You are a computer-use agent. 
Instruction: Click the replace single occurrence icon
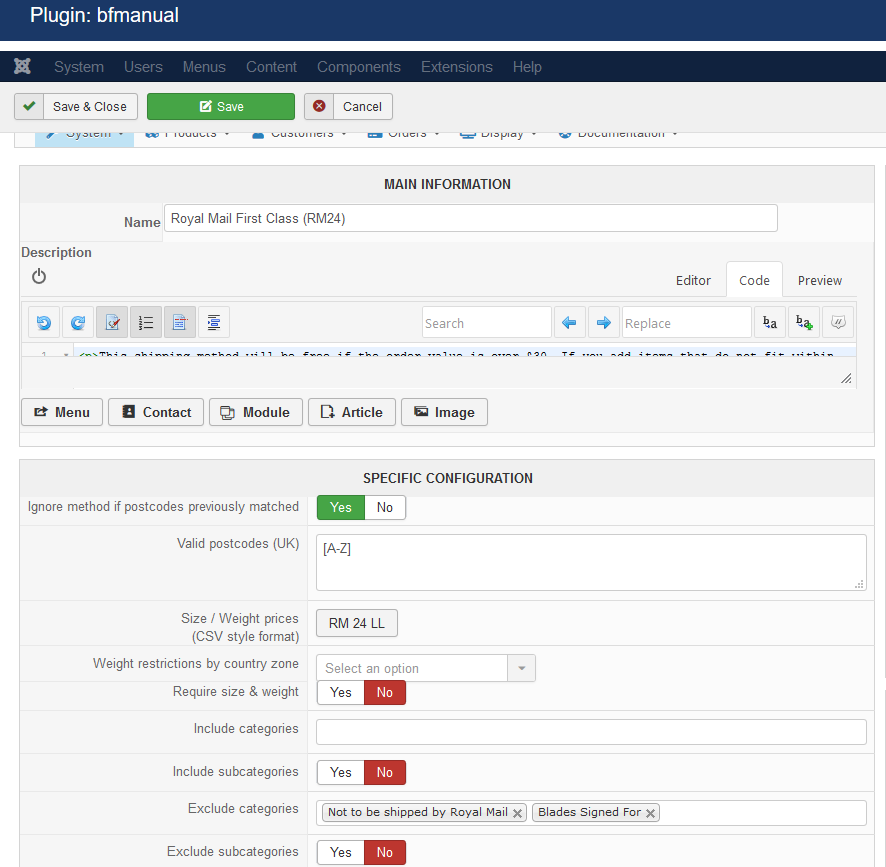(770, 322)
